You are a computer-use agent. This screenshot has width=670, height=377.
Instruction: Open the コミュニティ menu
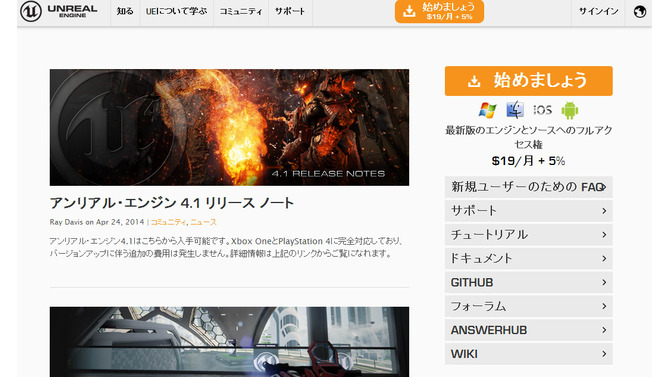241,12
